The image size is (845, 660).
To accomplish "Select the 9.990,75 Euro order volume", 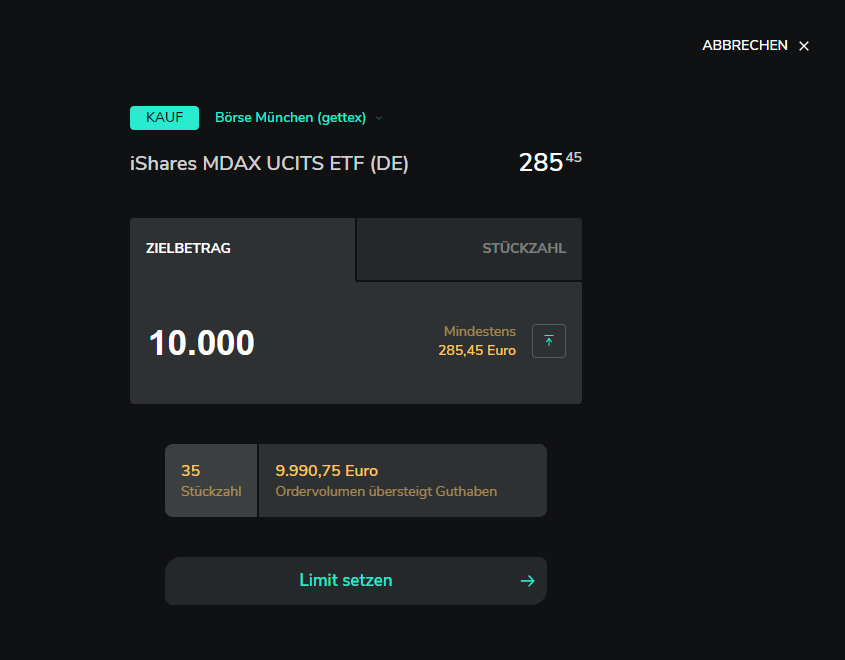I will coord(326,470).
